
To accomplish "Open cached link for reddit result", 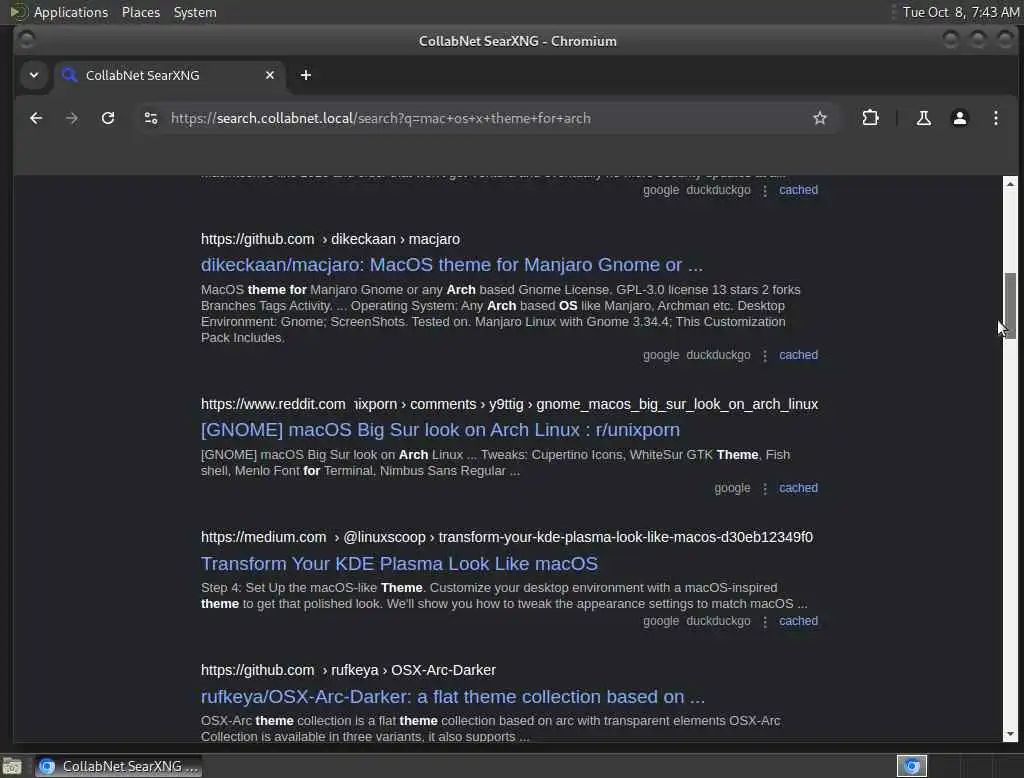I will (x=798, y=488).
